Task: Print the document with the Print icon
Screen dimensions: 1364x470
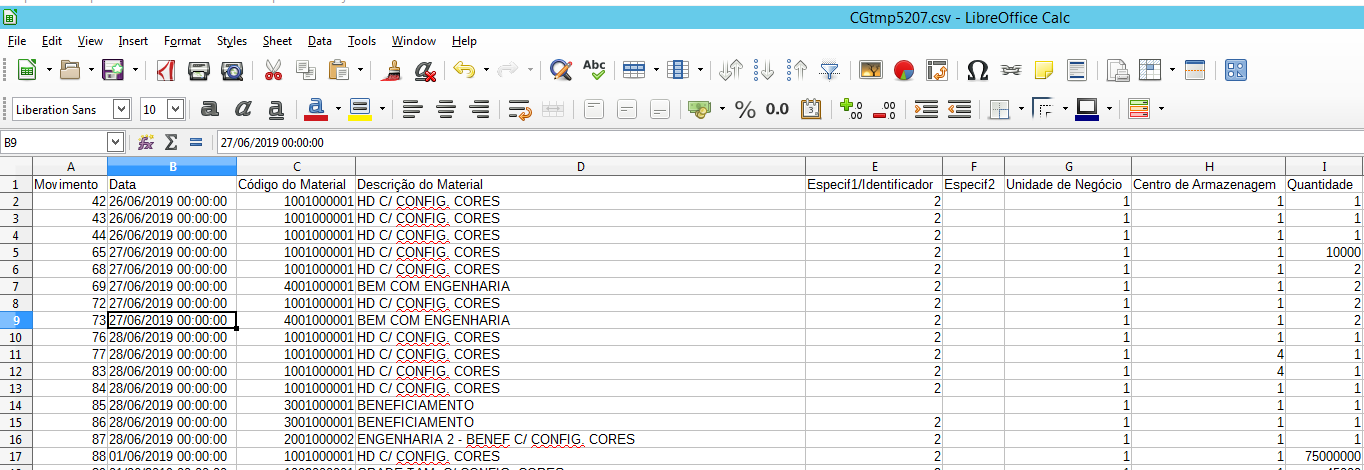Action: tap(199, 70)
